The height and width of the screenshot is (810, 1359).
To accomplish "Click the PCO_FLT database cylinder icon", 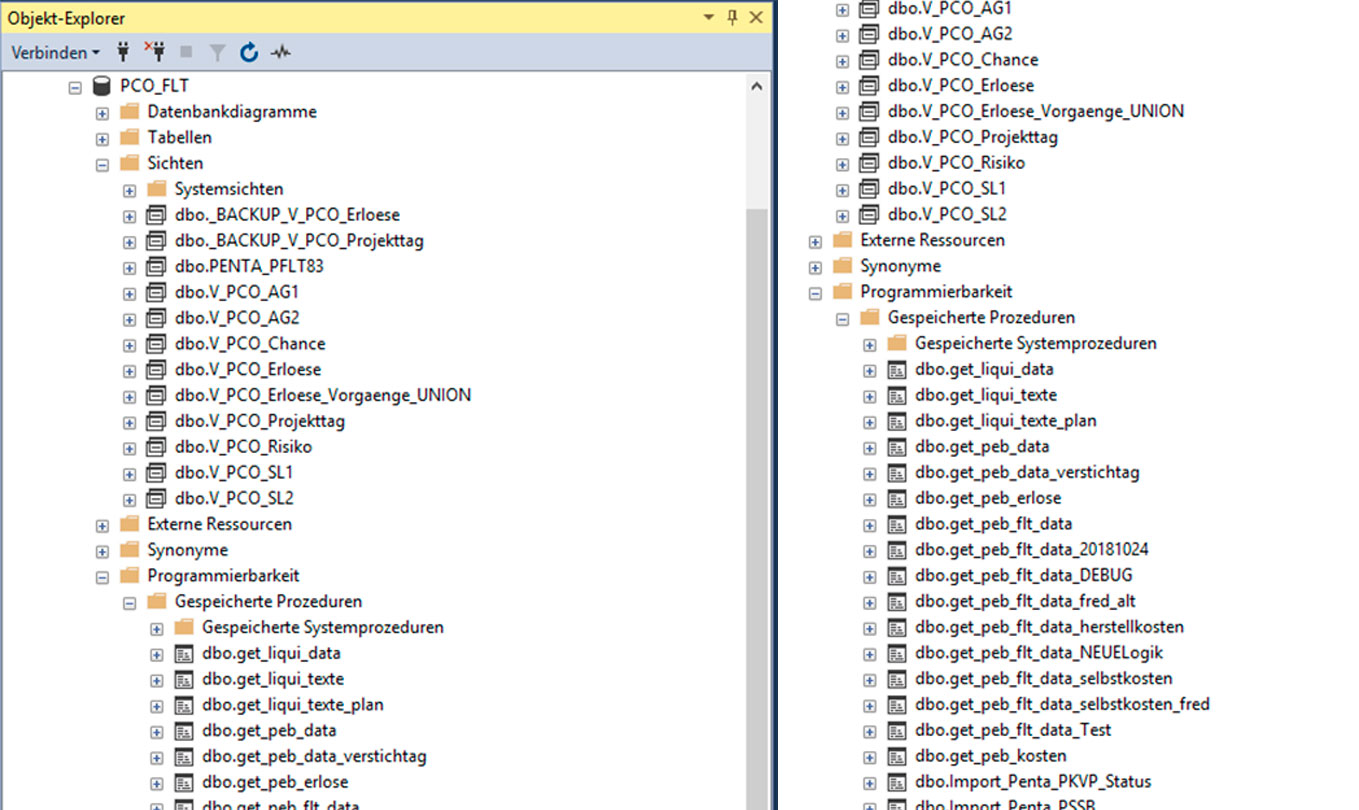I will click(101, 86).
